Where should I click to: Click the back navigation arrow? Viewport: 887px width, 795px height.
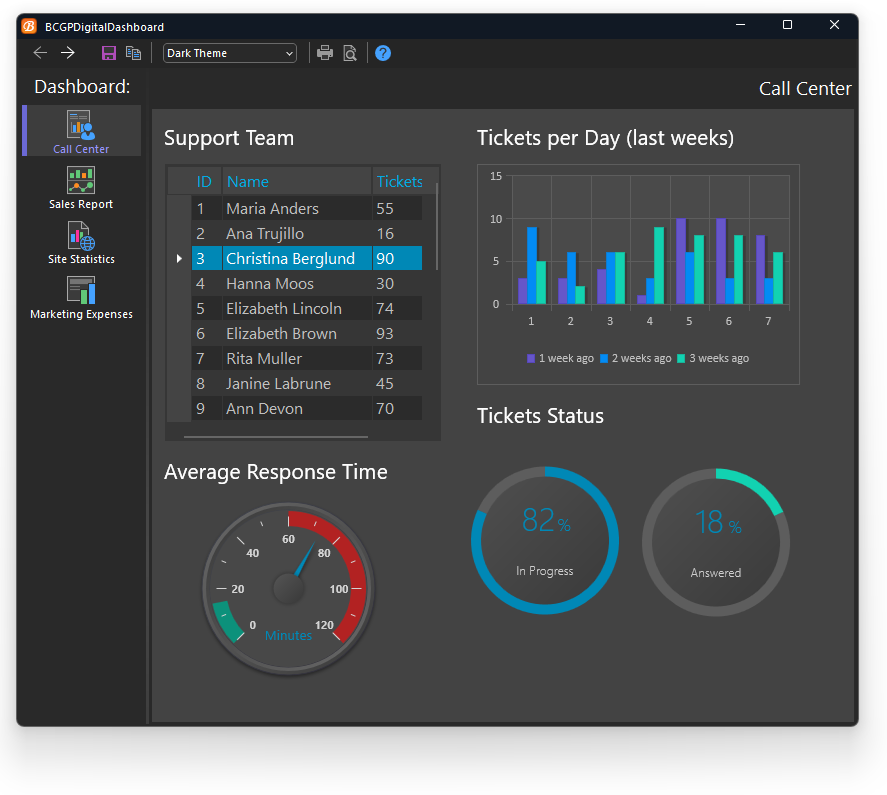point(40,53)
